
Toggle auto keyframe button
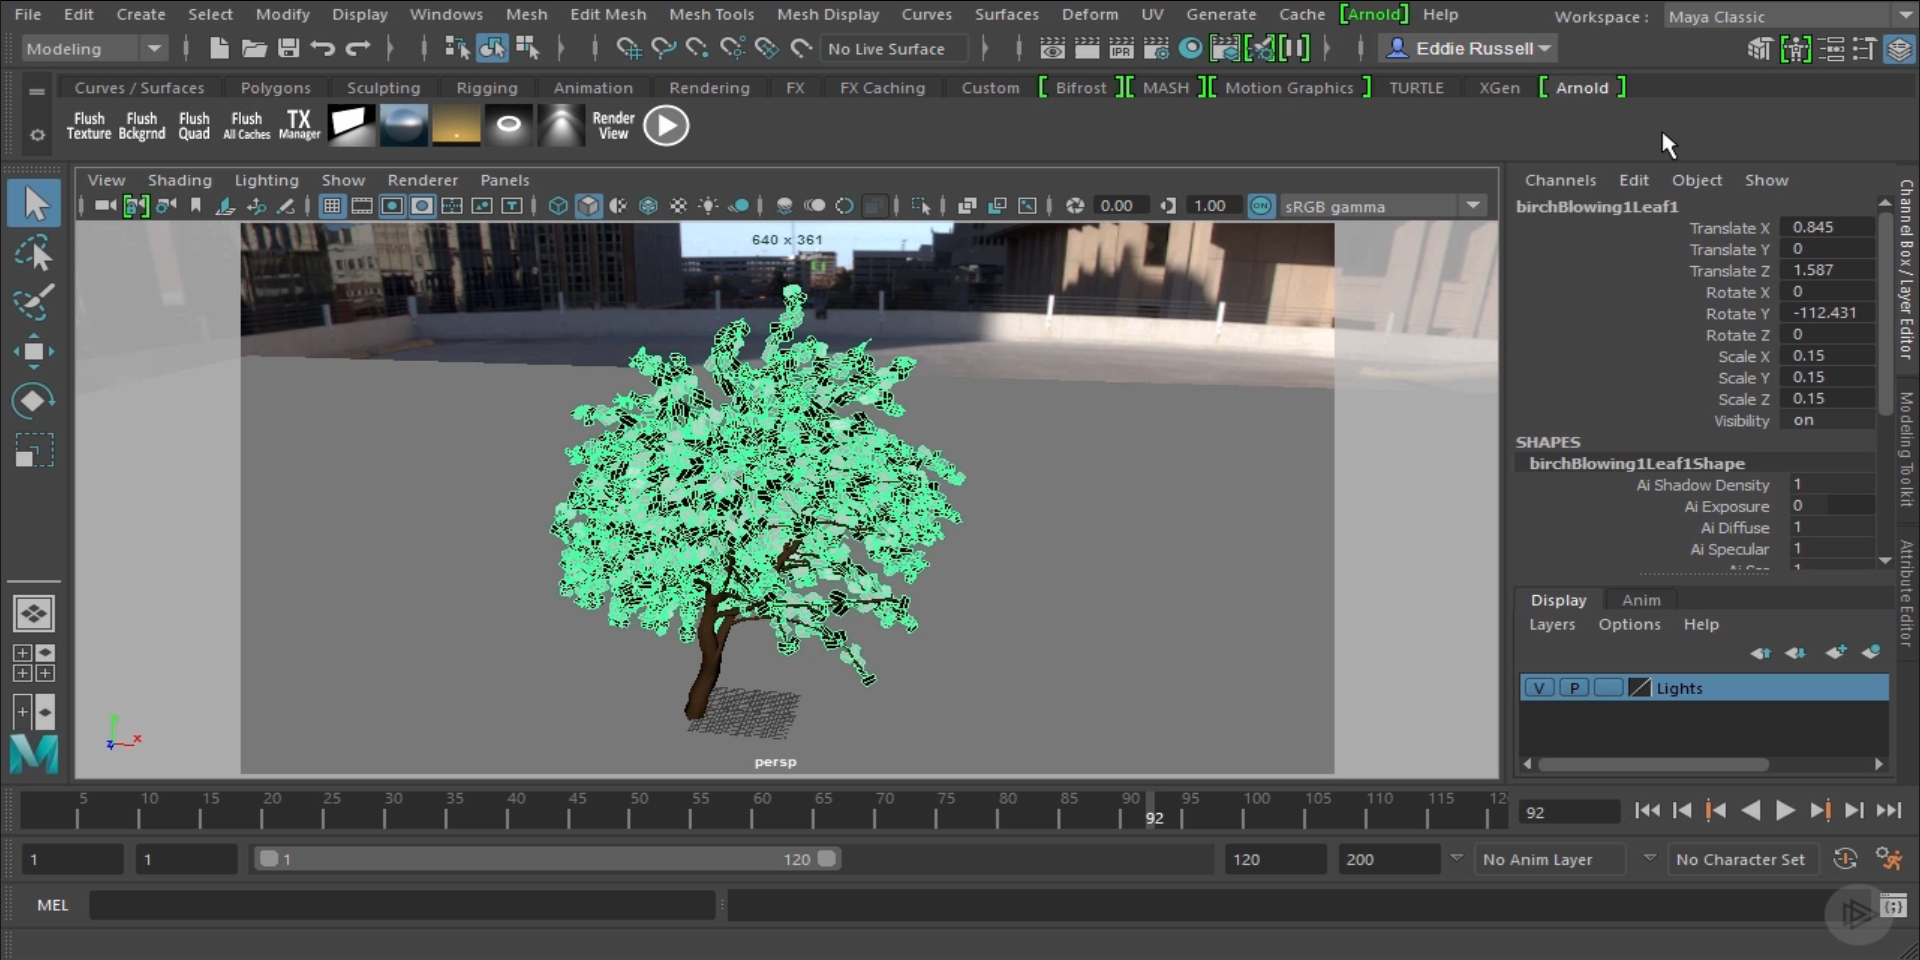pyautogui.click(x=1845, y=859)
